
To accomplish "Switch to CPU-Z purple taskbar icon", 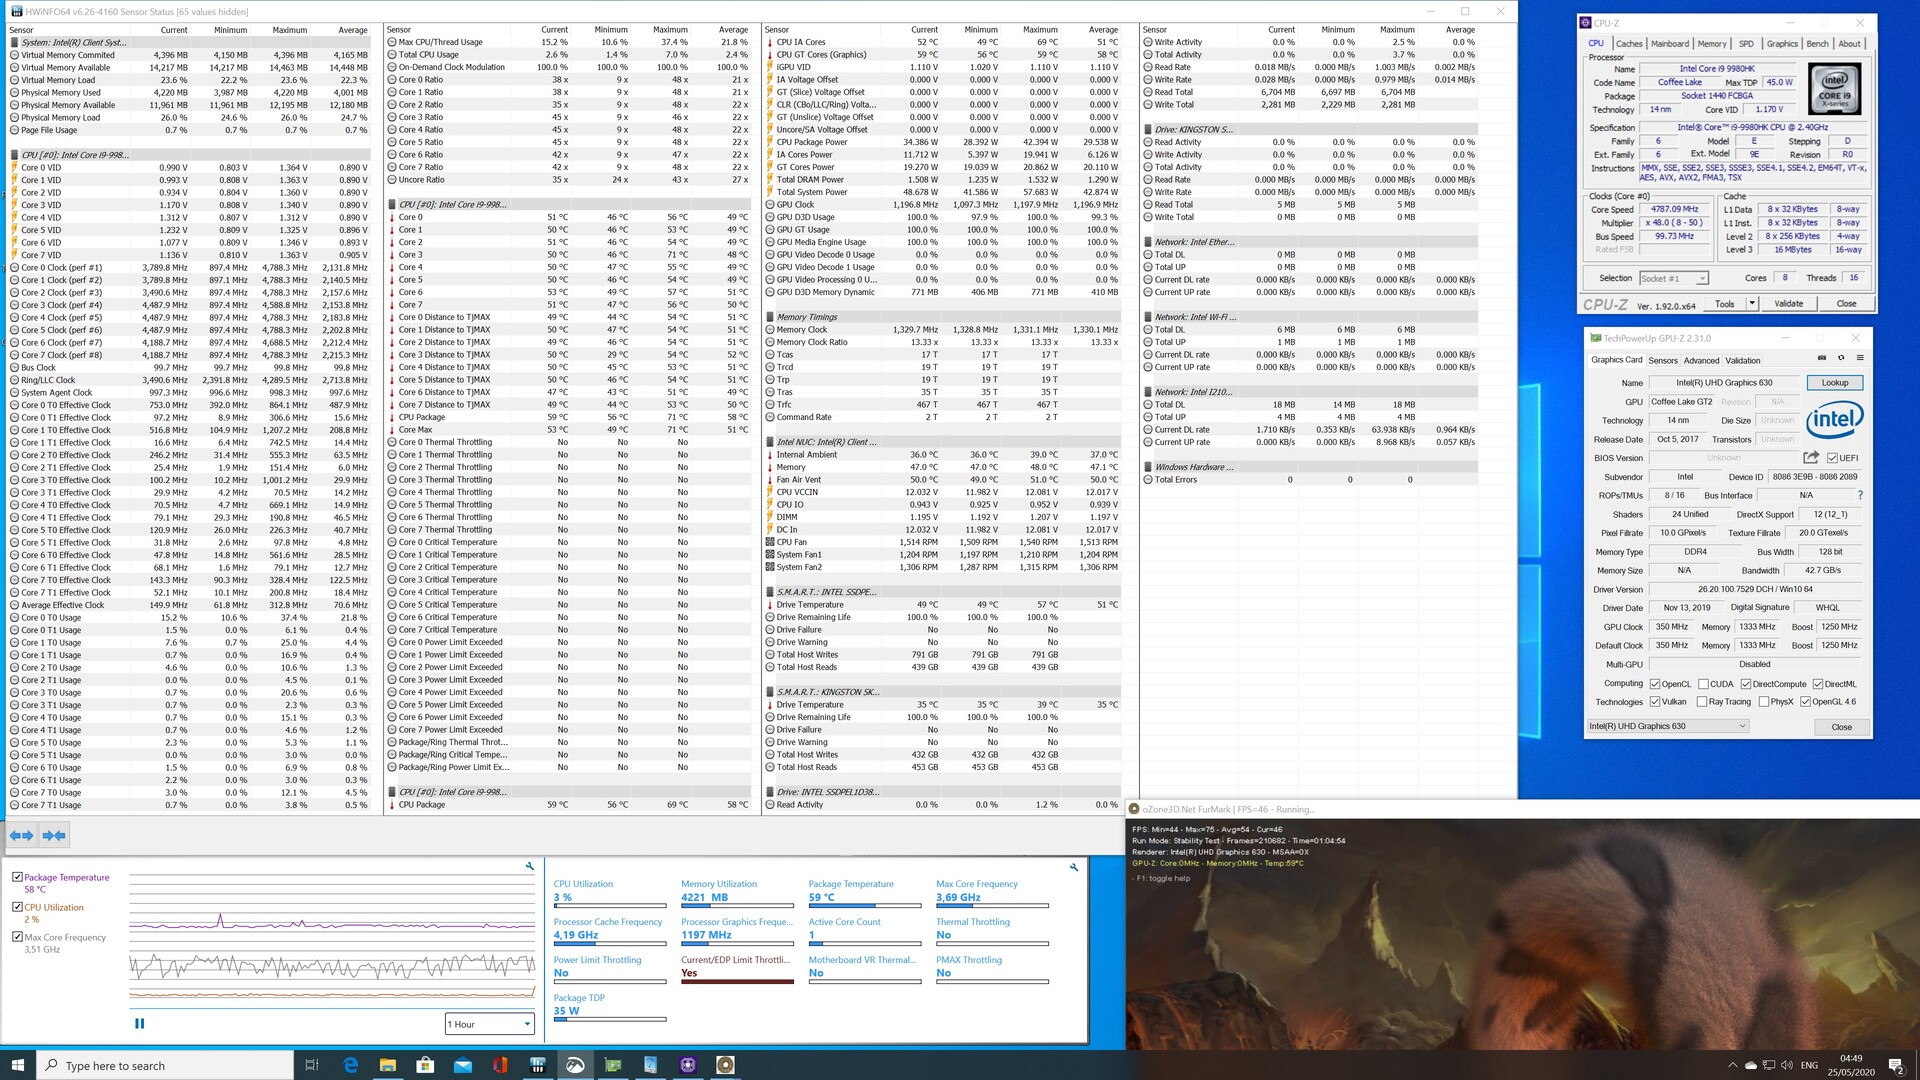I will [x=688, y=1065].
